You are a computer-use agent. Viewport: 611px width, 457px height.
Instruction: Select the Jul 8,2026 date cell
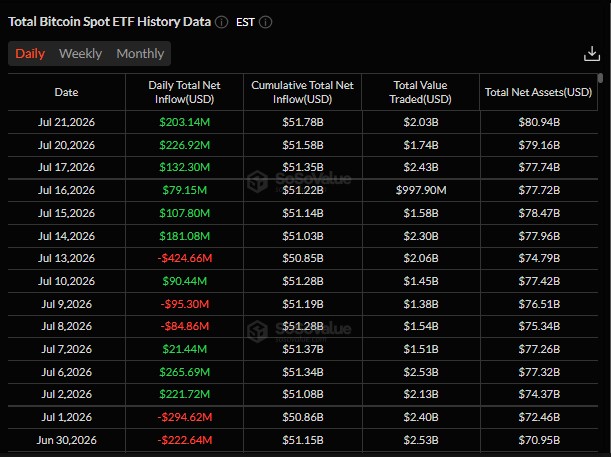67,326
